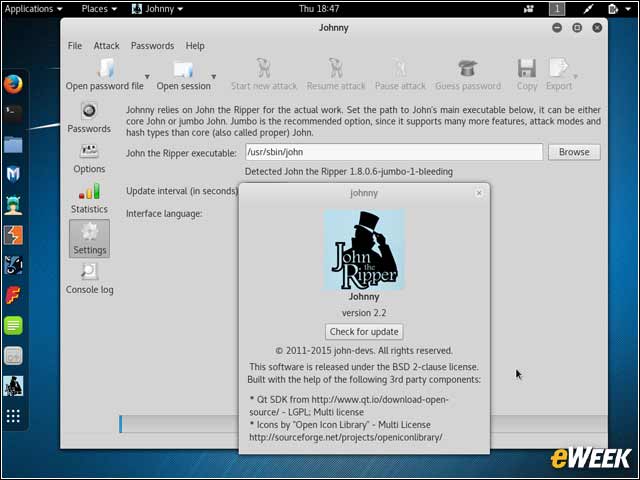Open the Console log sidebar panel
Screen dimensions: 640x480
[89, 279]
